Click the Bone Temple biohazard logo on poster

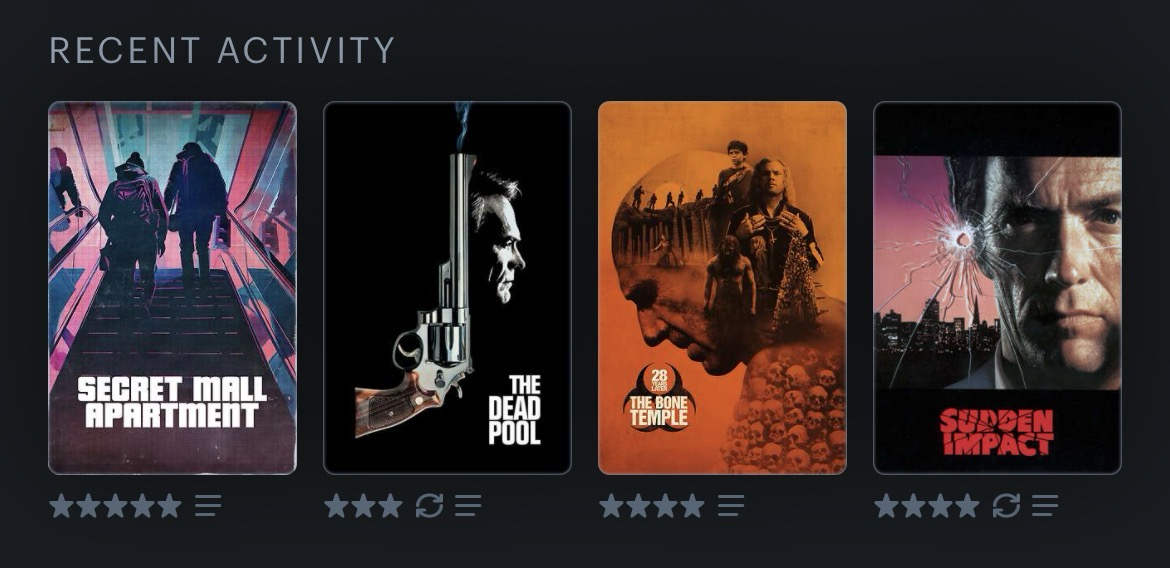(x=659, y=397)
